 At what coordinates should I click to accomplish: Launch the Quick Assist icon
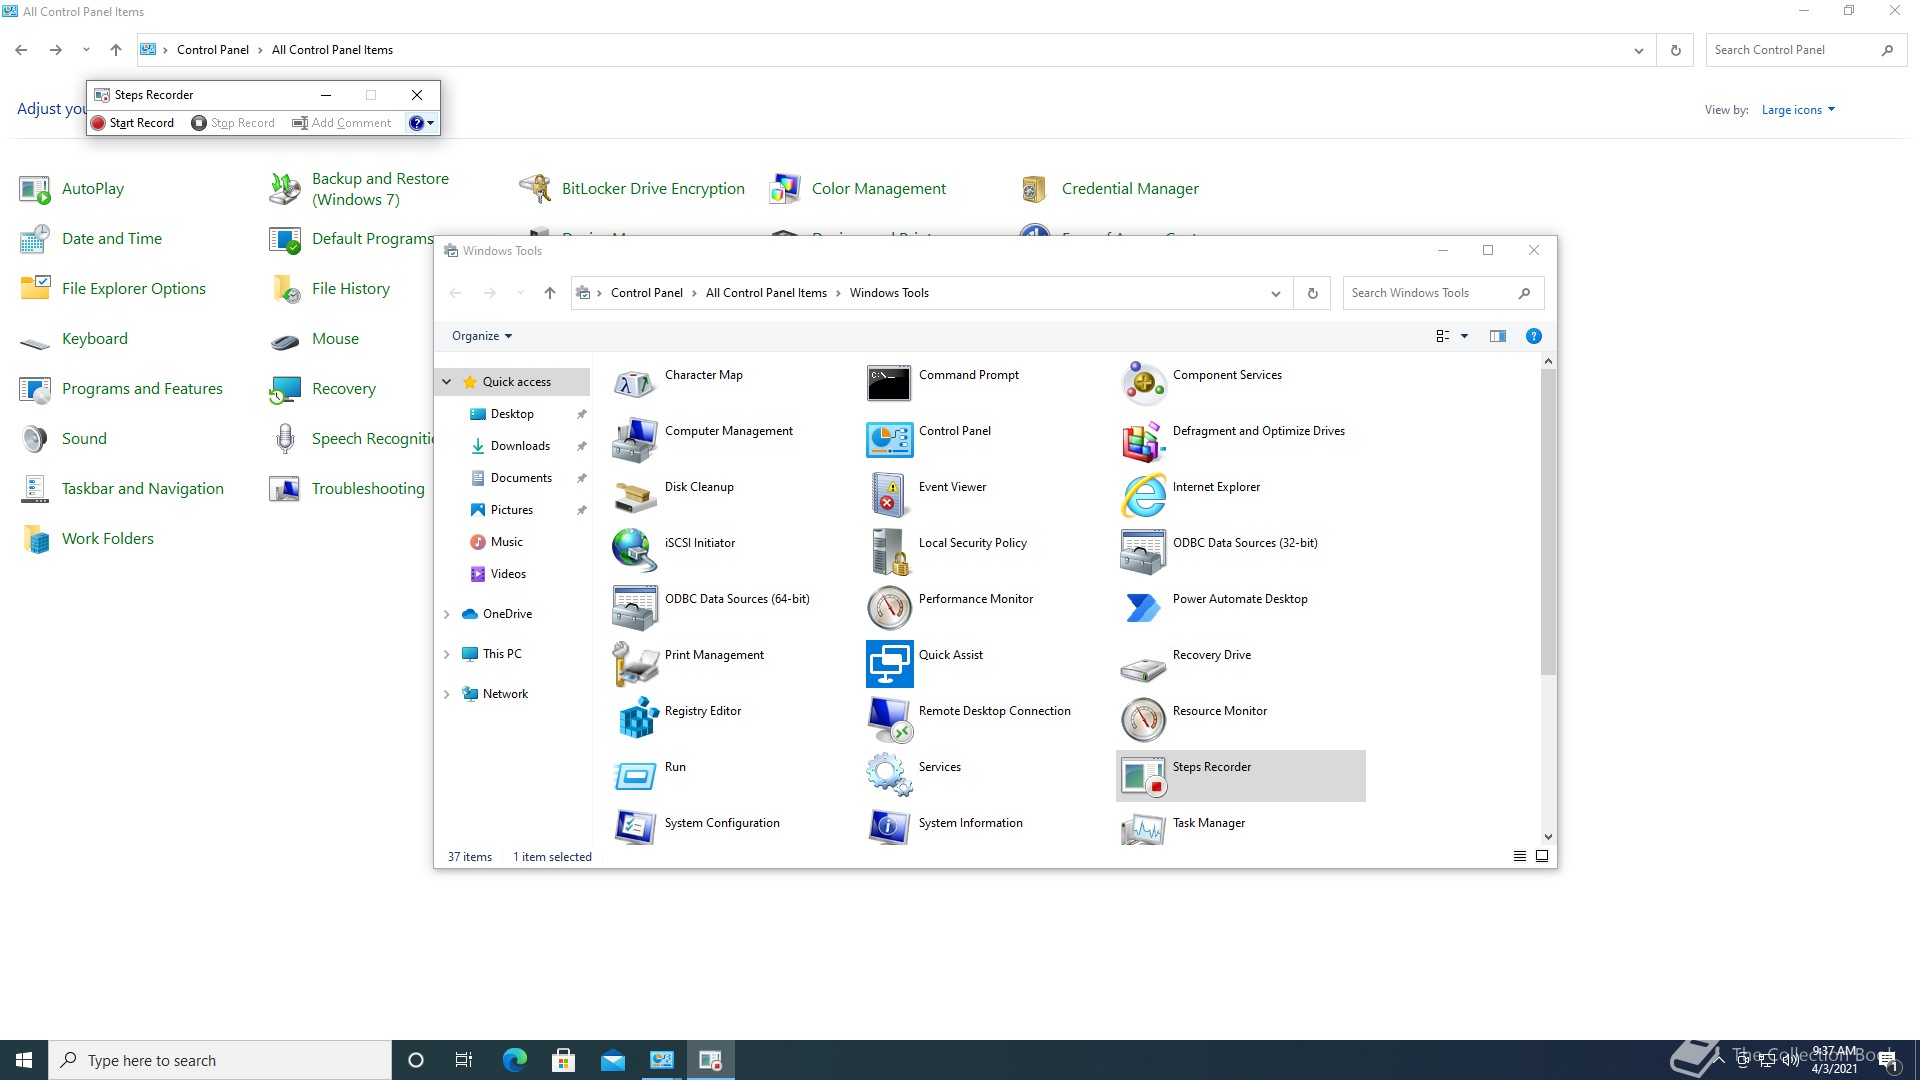pyautogui.click(x=889, y=663)
